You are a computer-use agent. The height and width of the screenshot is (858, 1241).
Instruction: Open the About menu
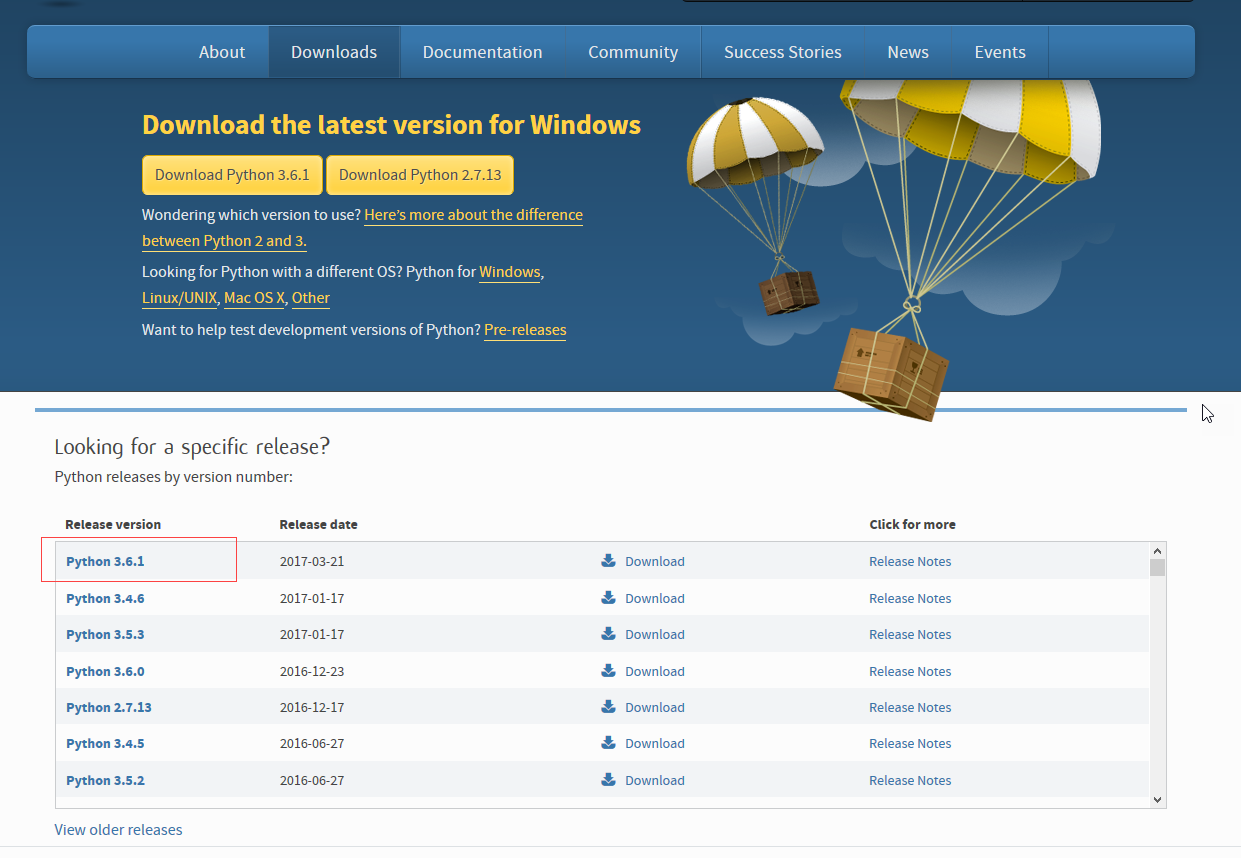222,52
